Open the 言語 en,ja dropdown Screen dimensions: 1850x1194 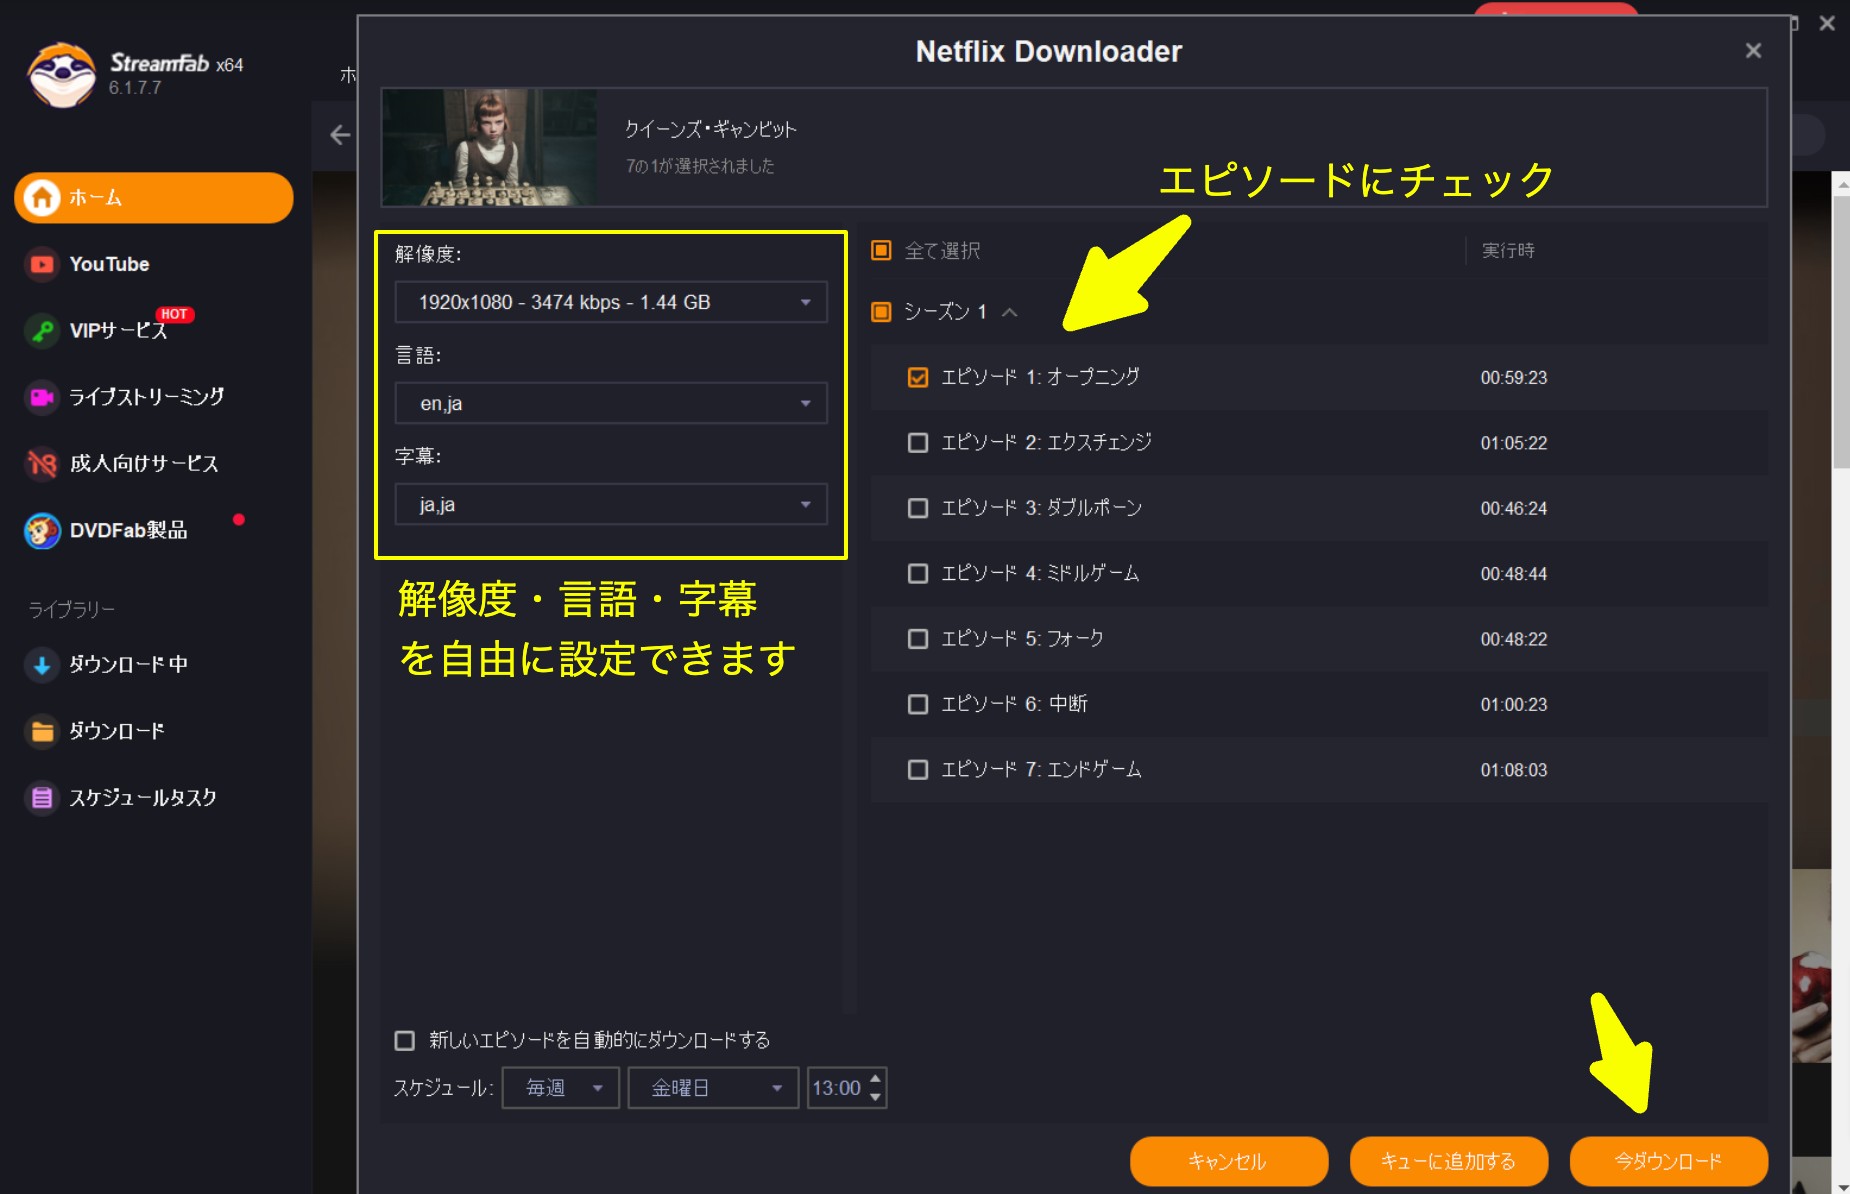[x=611, y=403]
